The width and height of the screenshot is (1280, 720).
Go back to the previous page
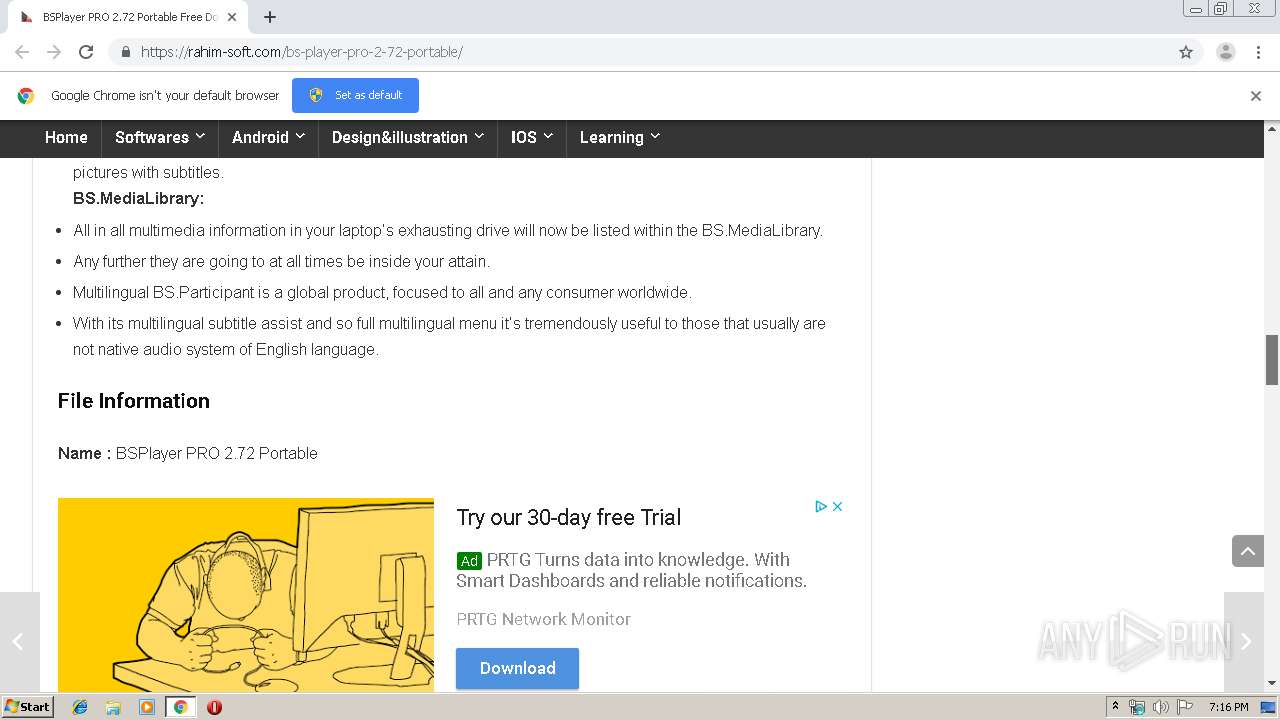pyautogui.click(x=22, y=52)
